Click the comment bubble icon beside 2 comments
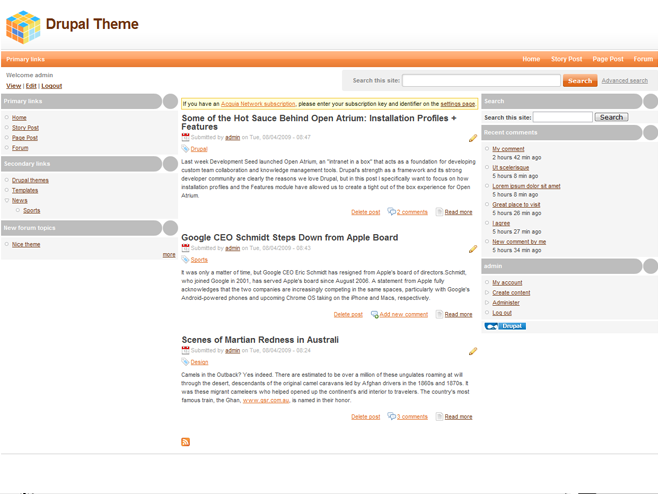Screen dimensions: 658x494 (391, 211)
